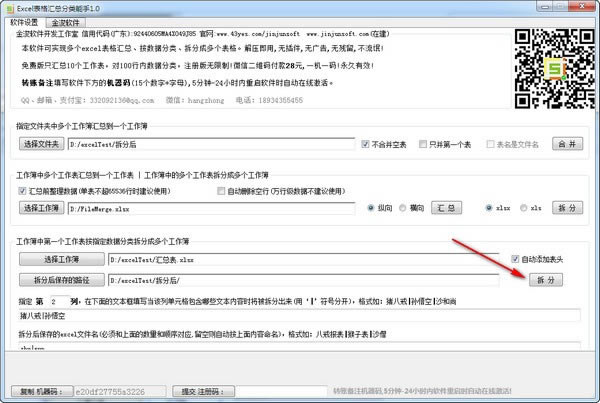Viewport: 600px width, 403px height.
Task: Choose the xlsx format radio button
Action: (x=497, y=208)
